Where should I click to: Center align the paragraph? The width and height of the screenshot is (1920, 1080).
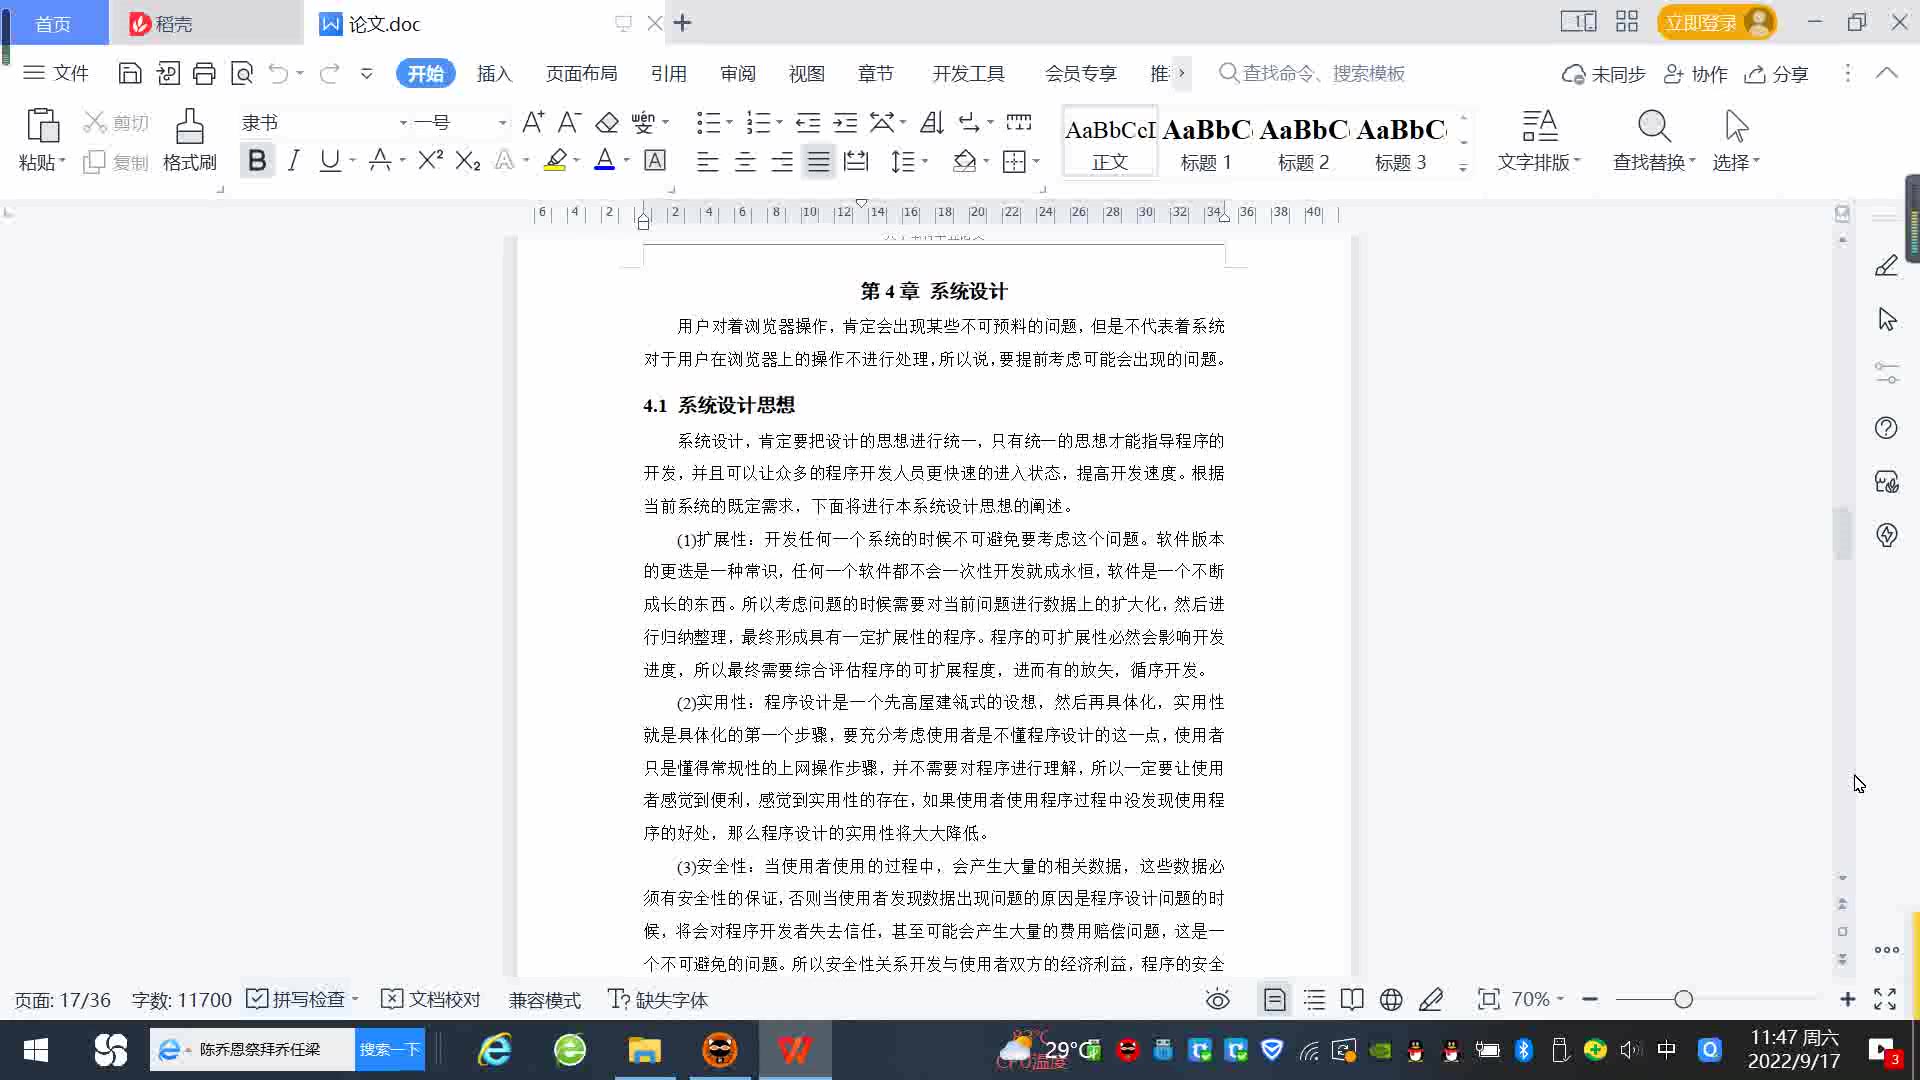745,162
